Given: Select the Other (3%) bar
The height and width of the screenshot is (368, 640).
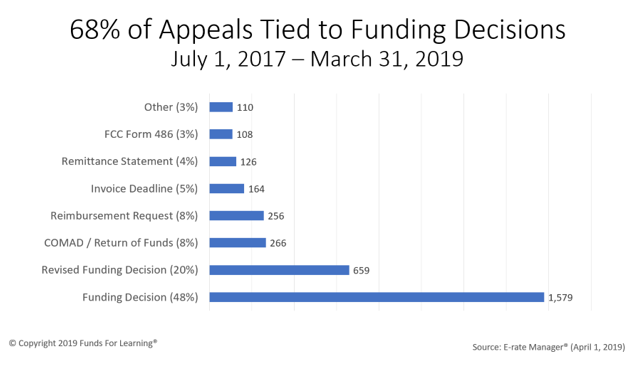Looking at the screenshot, I should pyautogui.click(x=221, y=107).
